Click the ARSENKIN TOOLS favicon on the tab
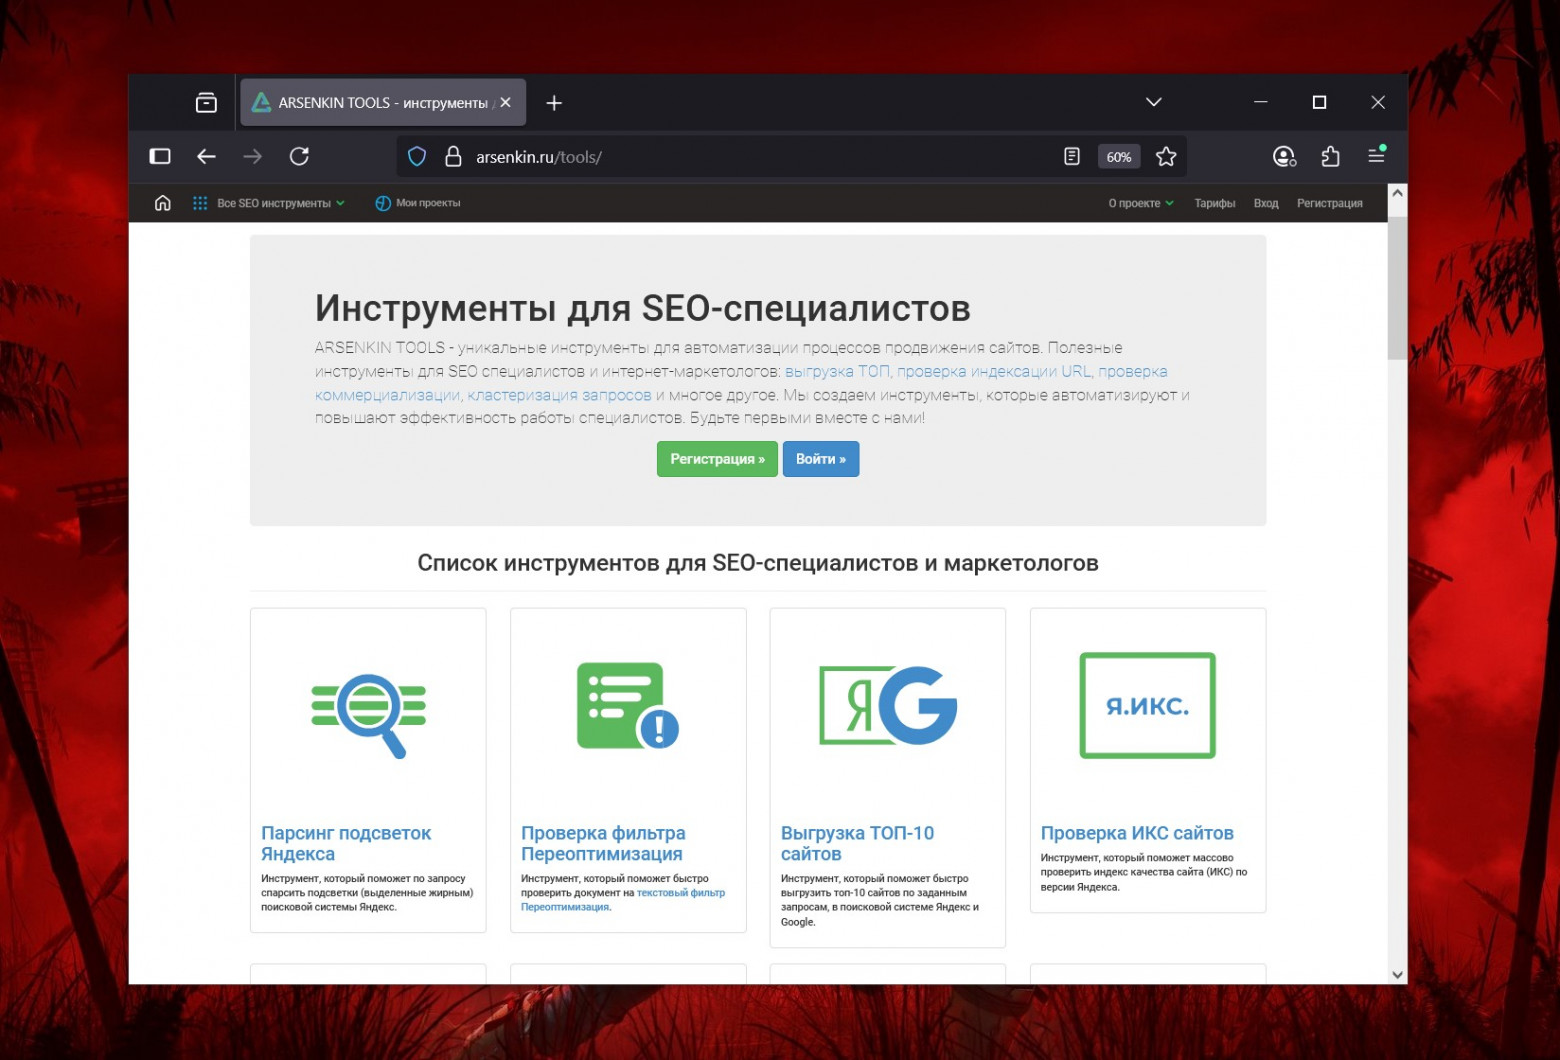1560x1060 pixels. tap(262, 102)
